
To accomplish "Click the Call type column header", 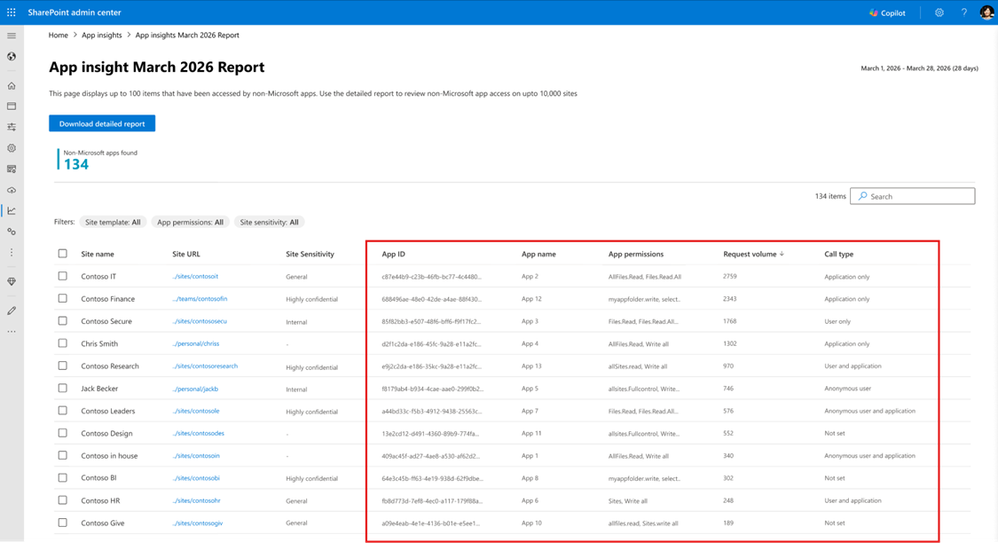I will point(839,254).
